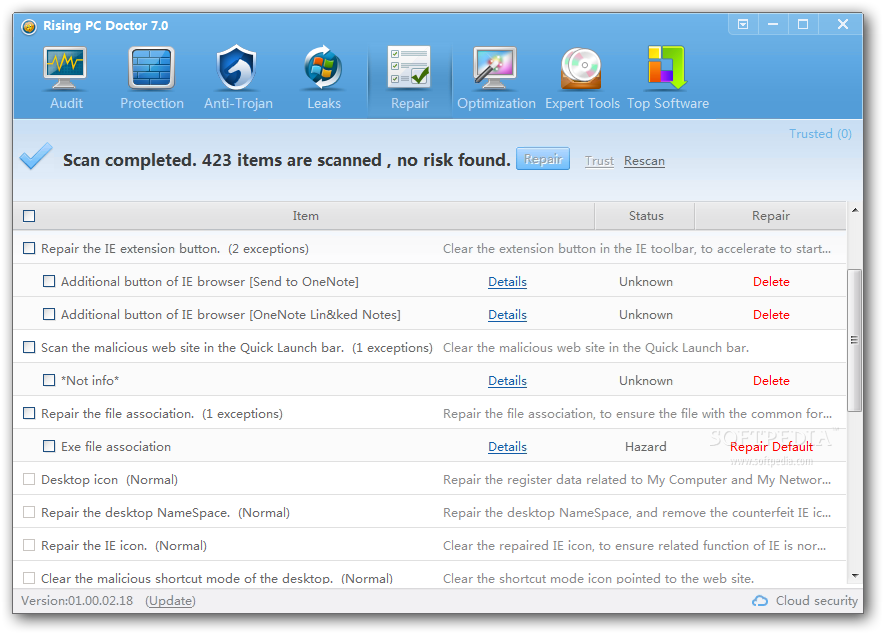Click the Optimization tab label
The image size is (884, 634).
[x=496, y=104]
